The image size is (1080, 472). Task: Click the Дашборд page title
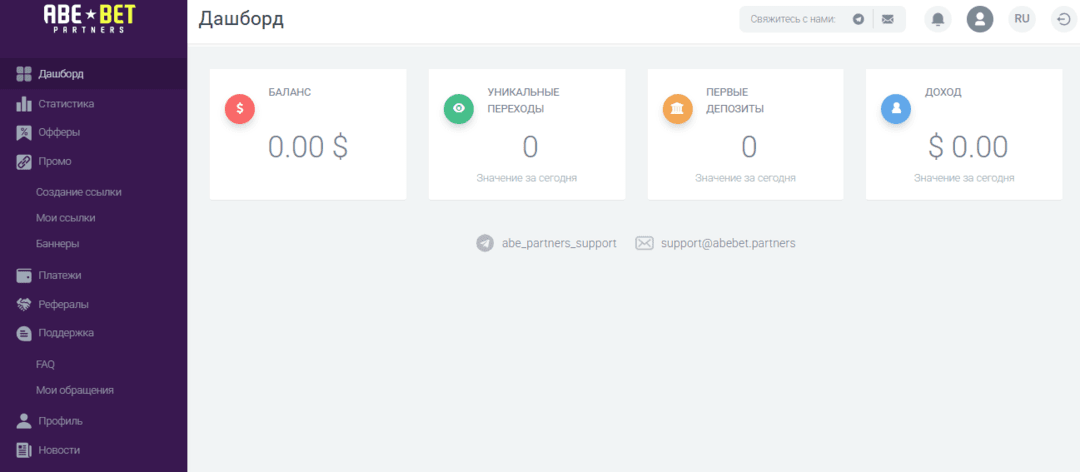tap(241, 19)
